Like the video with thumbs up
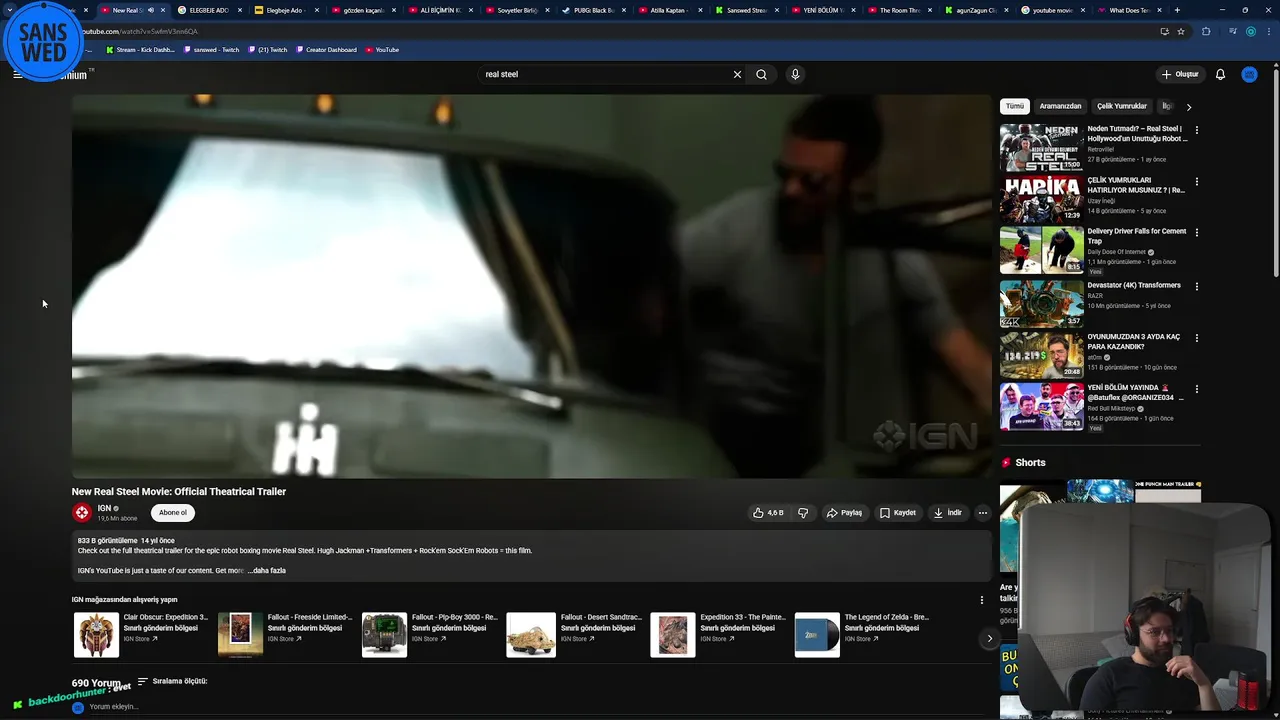The height and width of the screenshot is (720, 1280). [768, 513]
